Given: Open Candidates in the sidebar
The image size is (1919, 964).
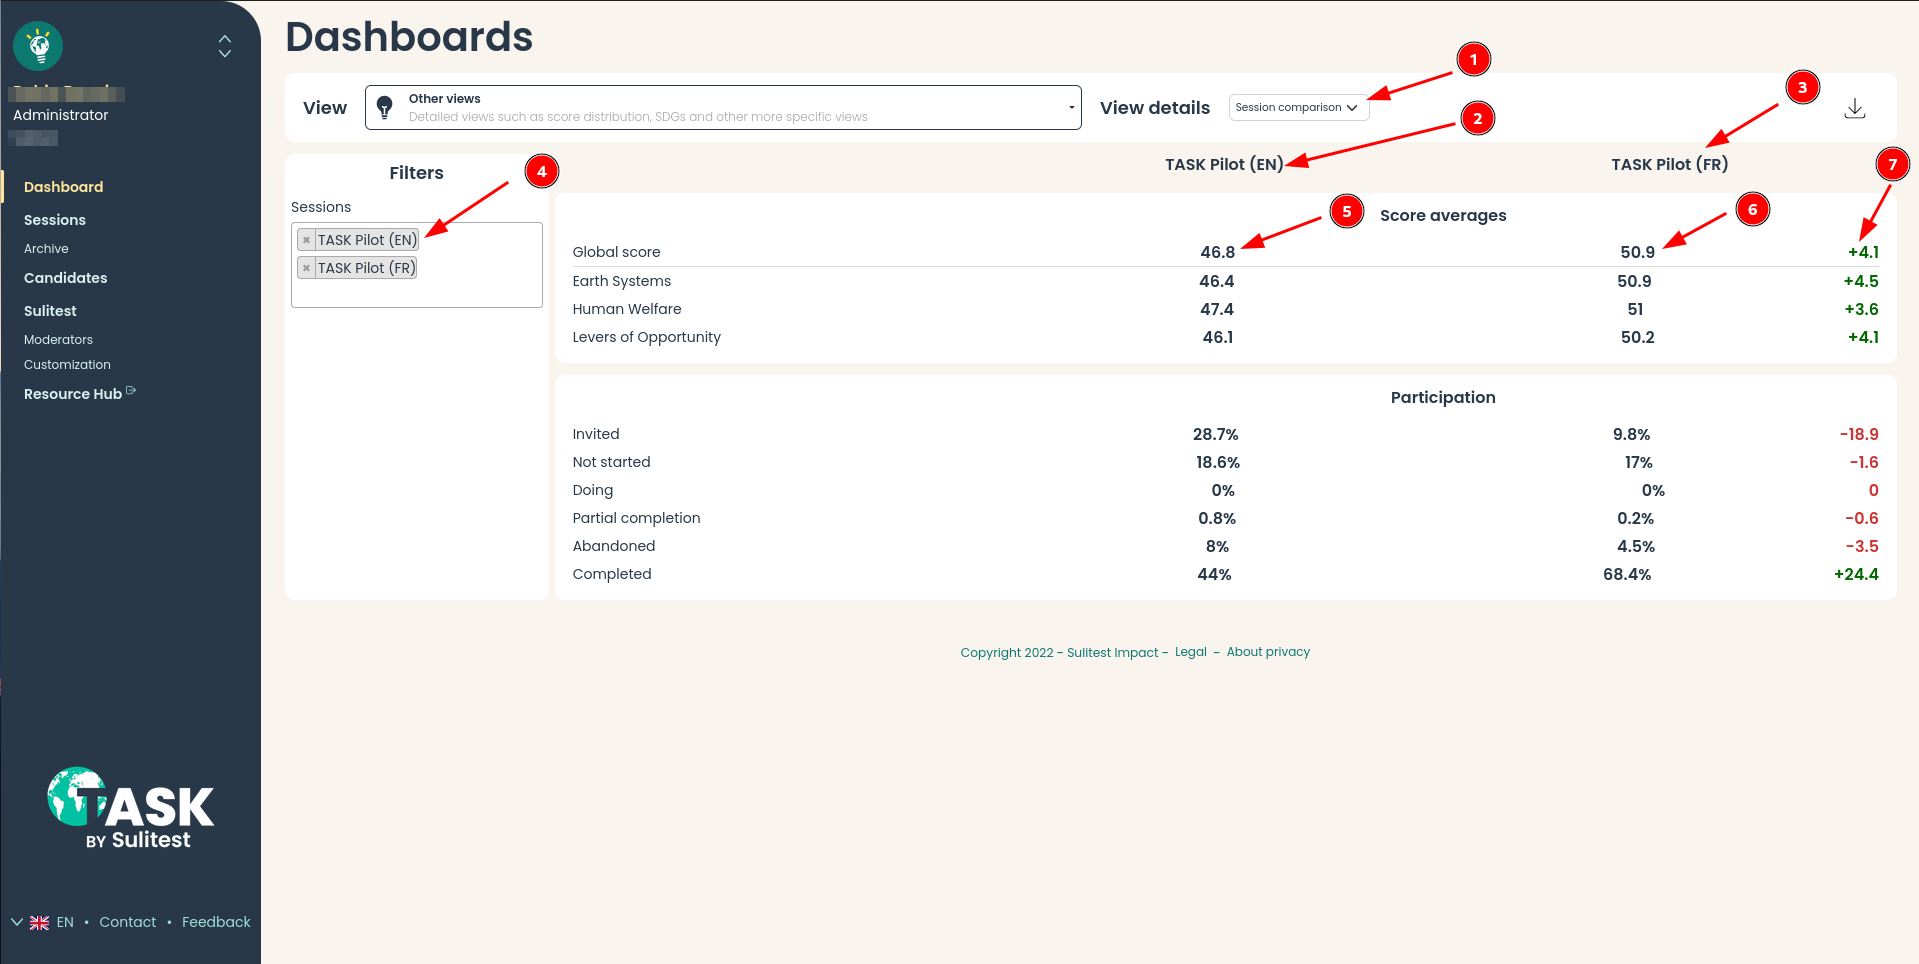Looking at the screenshot, I should point(65,278).
